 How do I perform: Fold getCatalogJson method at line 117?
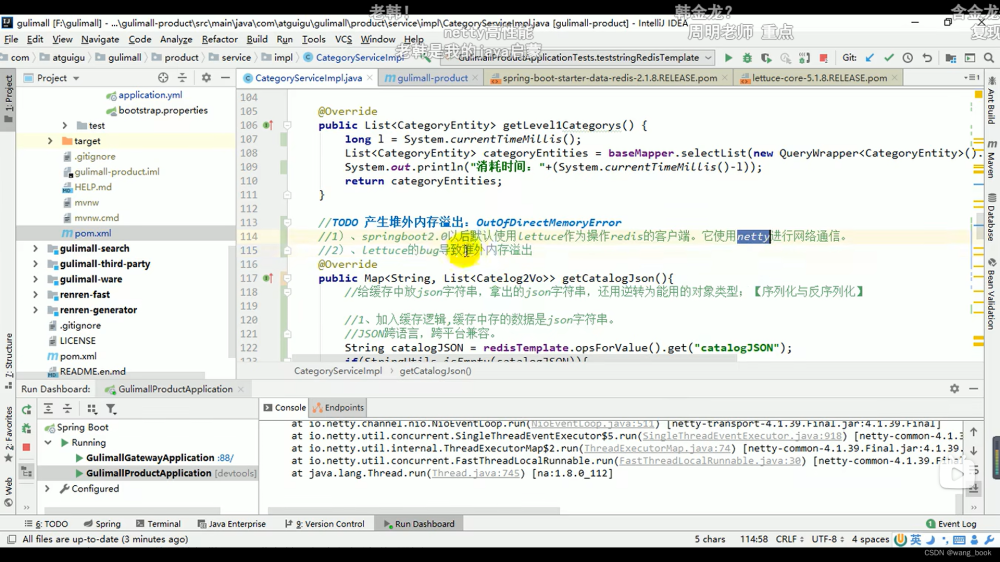[288, 278]
